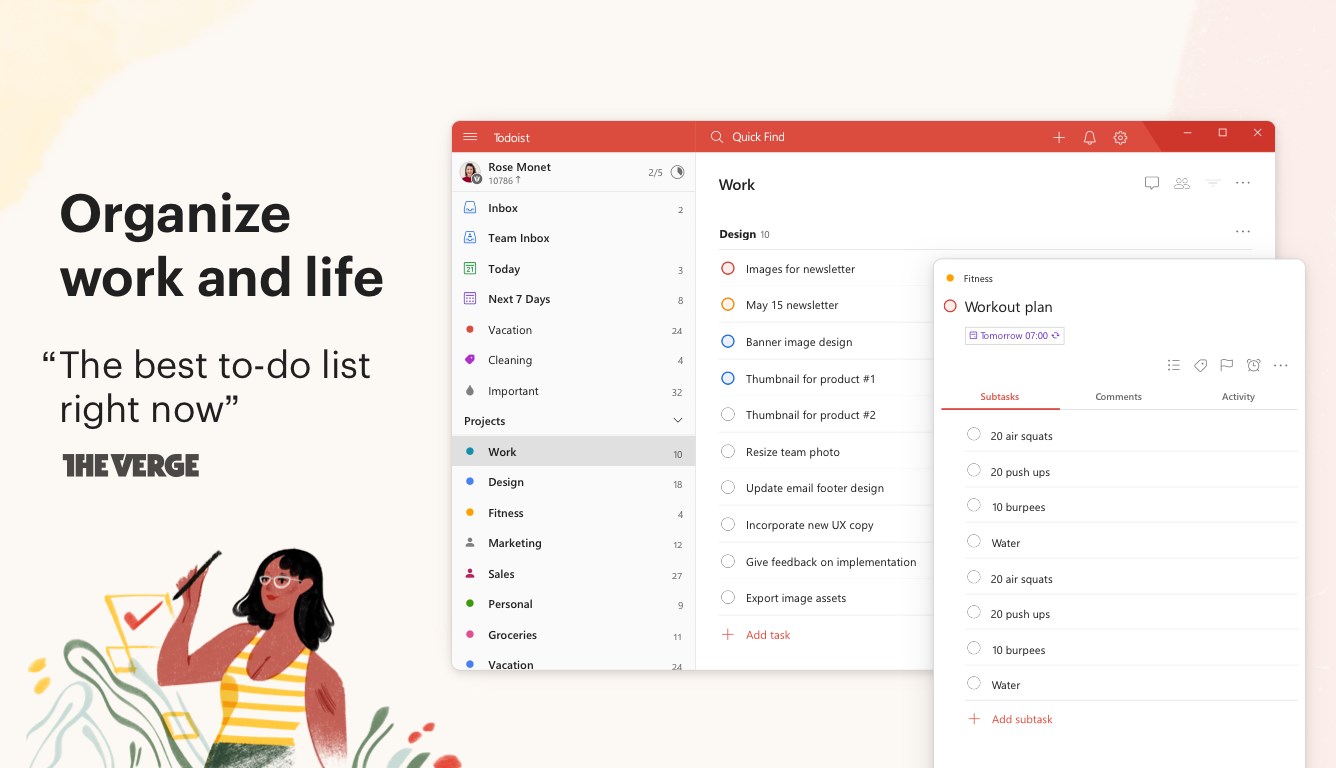Select the Cleaning label filter
The image size is (1336, 768).
click(573, 360)
